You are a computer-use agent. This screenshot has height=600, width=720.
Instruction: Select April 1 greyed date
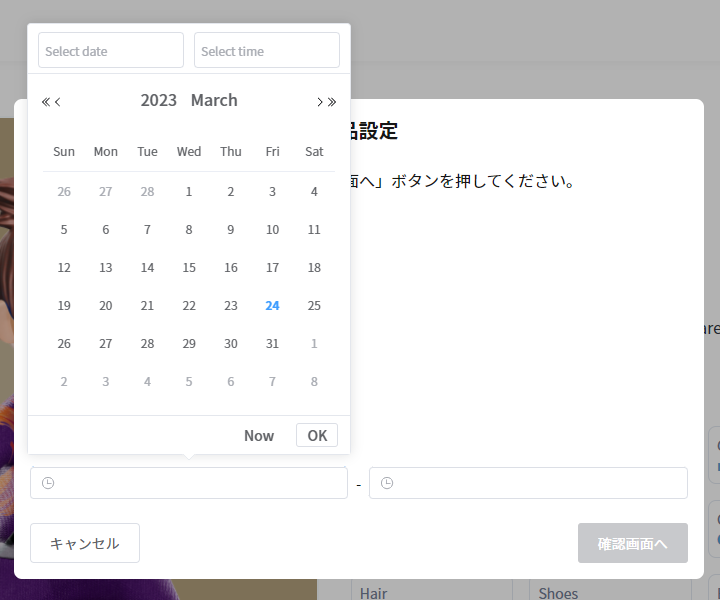coord(314,343)
